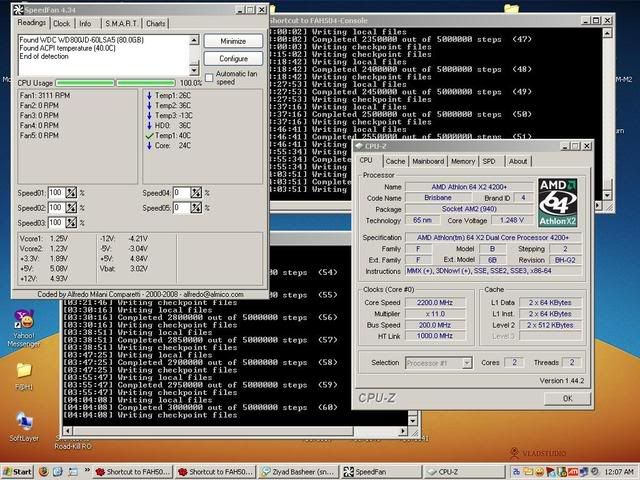This screenshot has height=480, width=640.
Task: Click the second CPU Usage green bar
Action: tap(146, 83)
